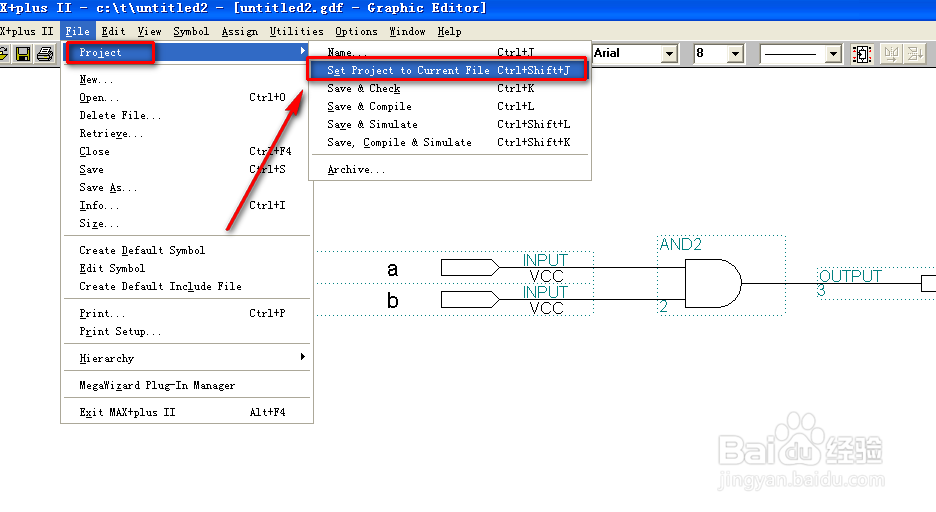Open the Options menu
This screenshot has width=936, height=512.
[x=356, y=31]
